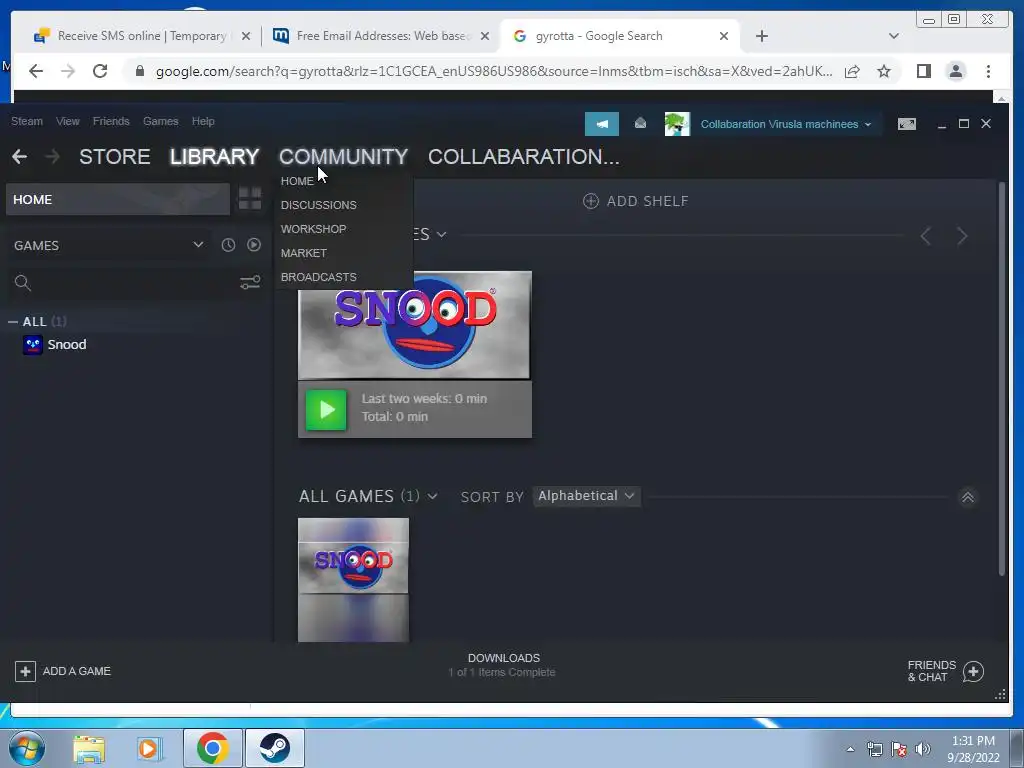Open Chrome three-dot menu
This screenshot has height=768, width=1024.
pos(988,71)
